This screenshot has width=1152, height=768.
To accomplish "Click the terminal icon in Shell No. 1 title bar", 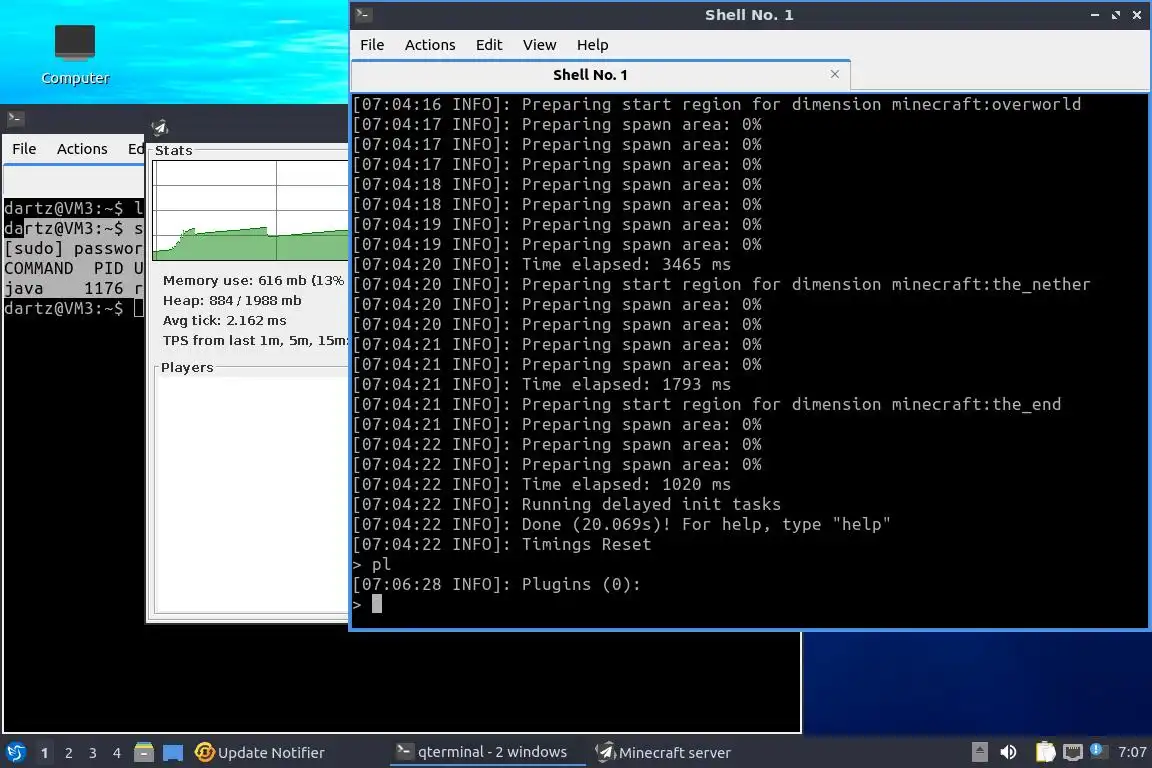I will pyautogui.click(x=363, y=15).
